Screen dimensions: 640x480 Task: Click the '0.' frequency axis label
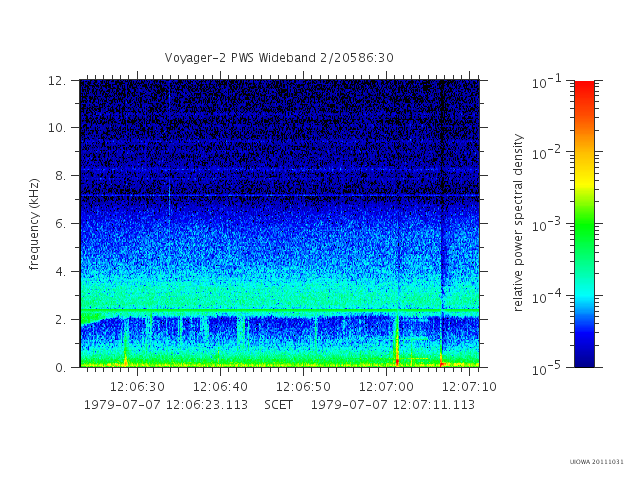coord(60,367)
